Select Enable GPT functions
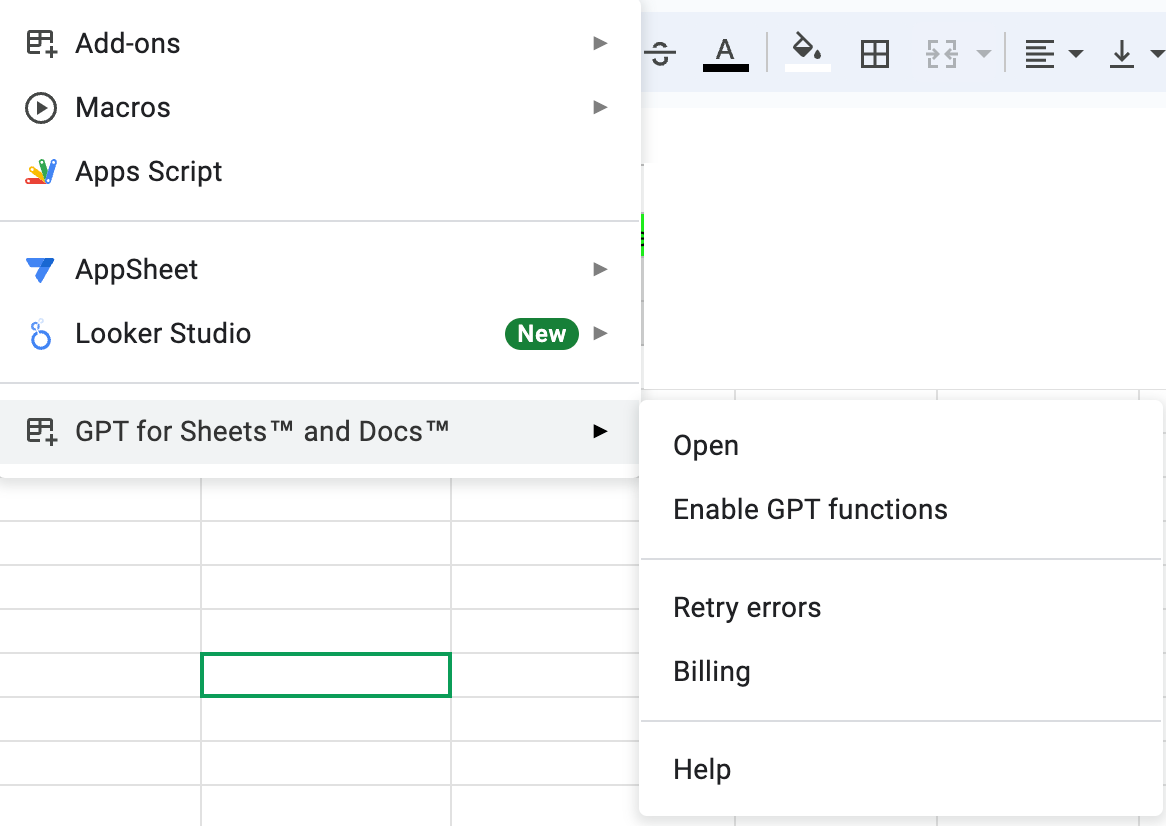The width and height of the screenshot is (1166, 826). coord(901,509)
